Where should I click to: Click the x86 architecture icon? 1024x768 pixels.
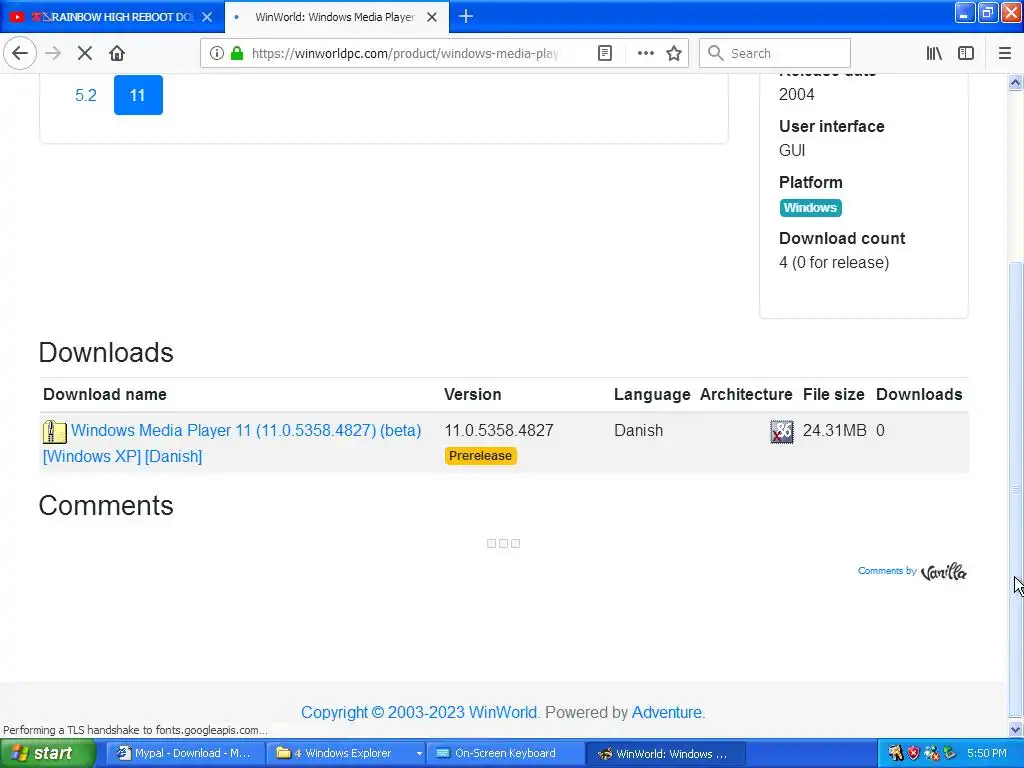782,432
